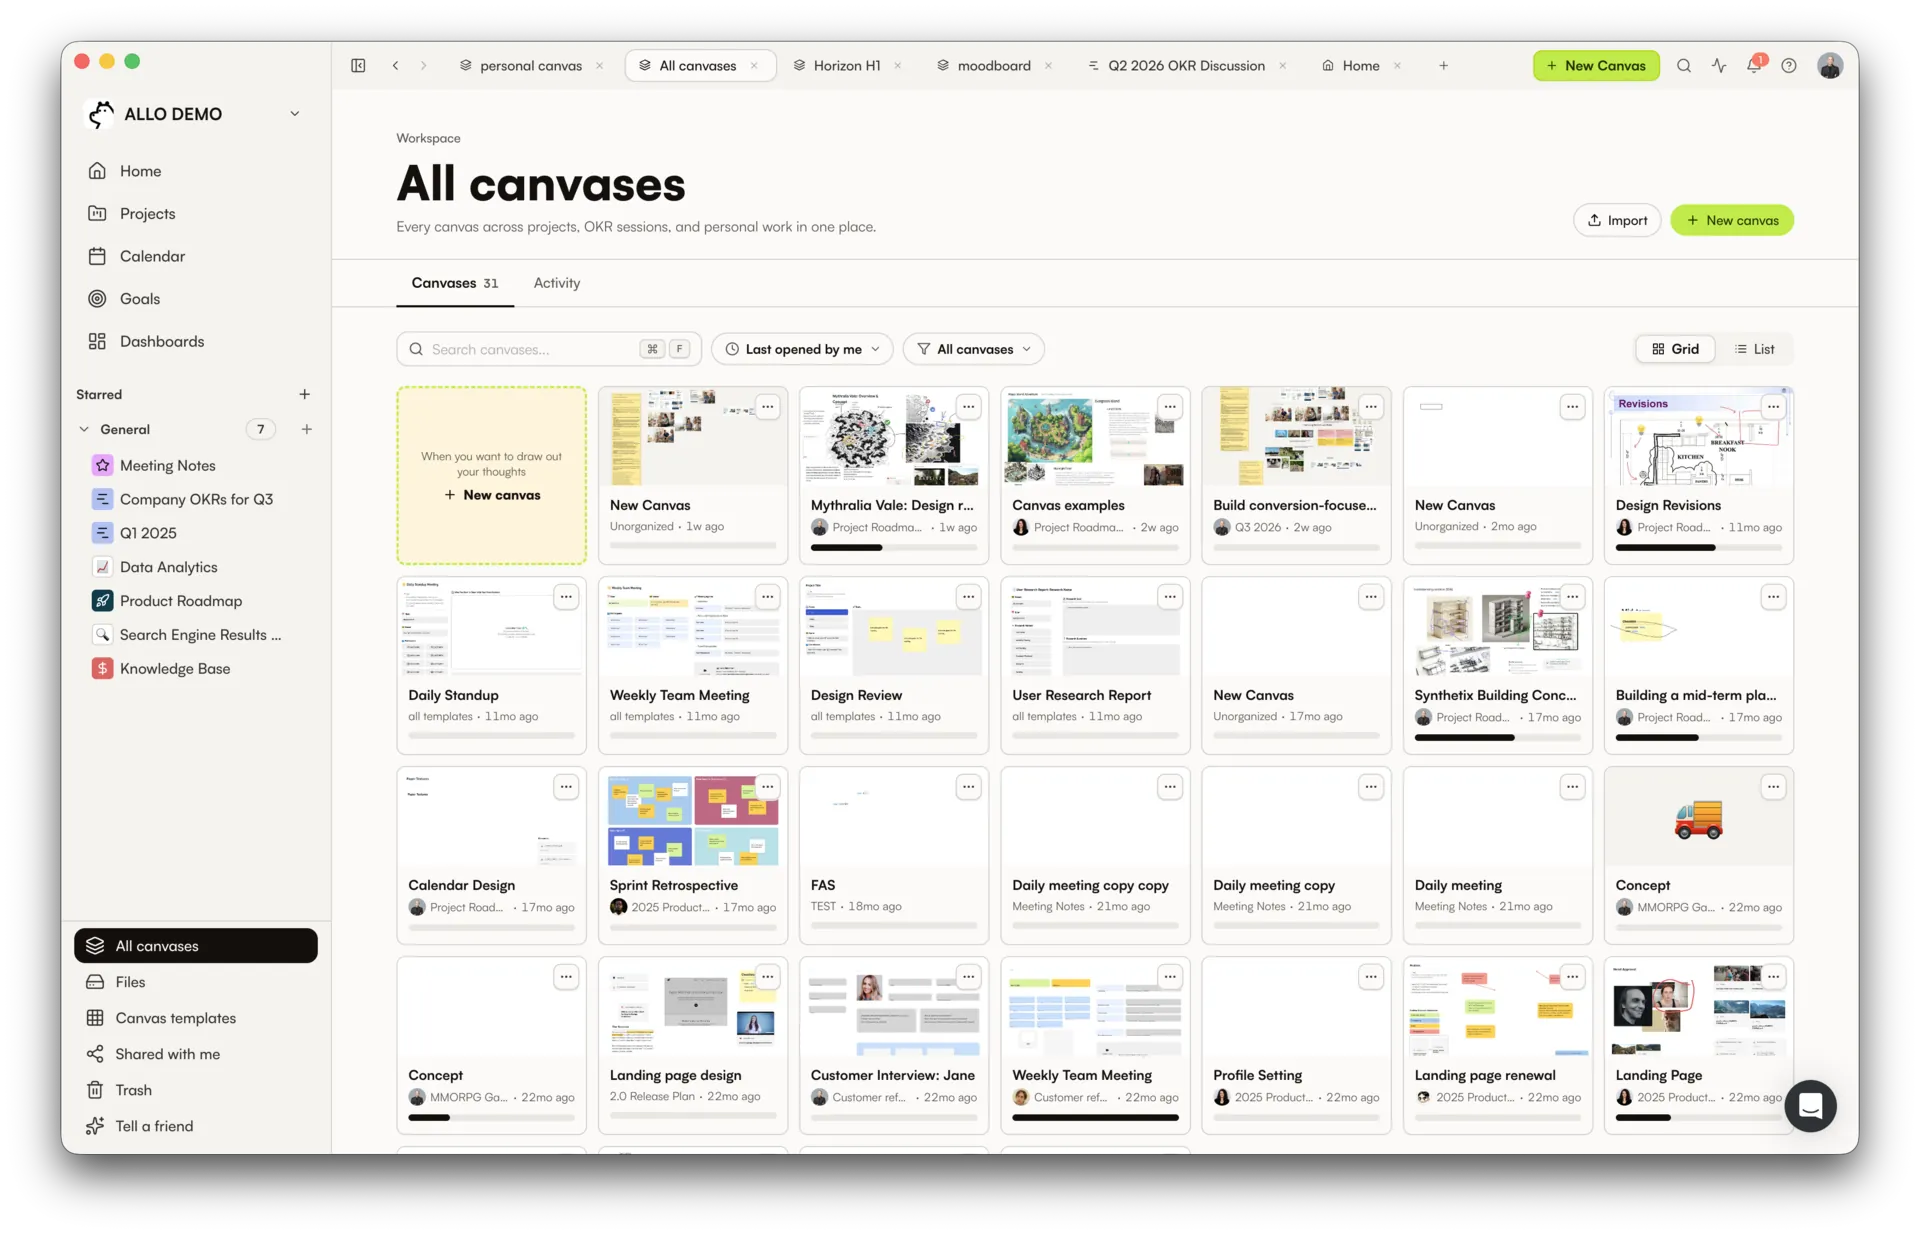
Task: Open the Landing Page thumbnail
Action: click(1698, 1009)
